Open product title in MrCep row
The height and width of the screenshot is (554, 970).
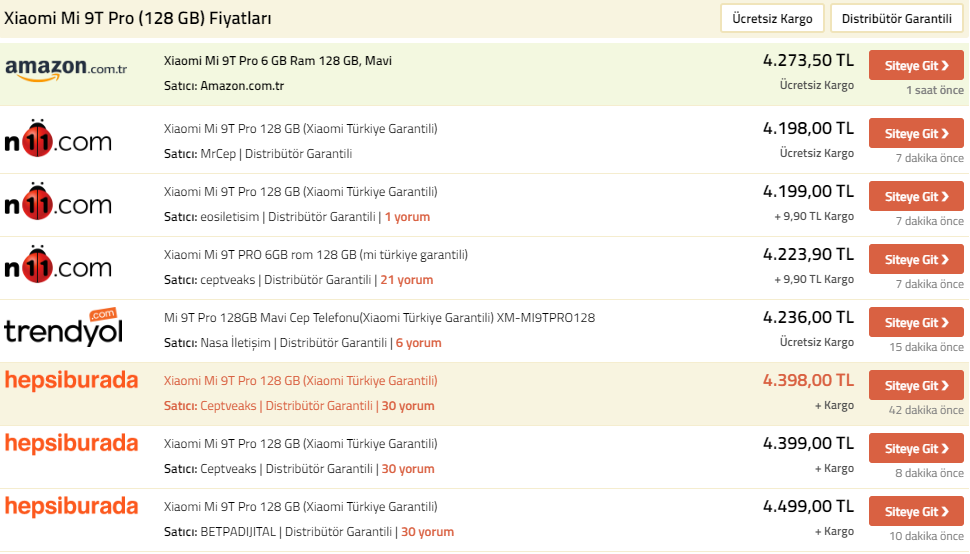[301, 129]
